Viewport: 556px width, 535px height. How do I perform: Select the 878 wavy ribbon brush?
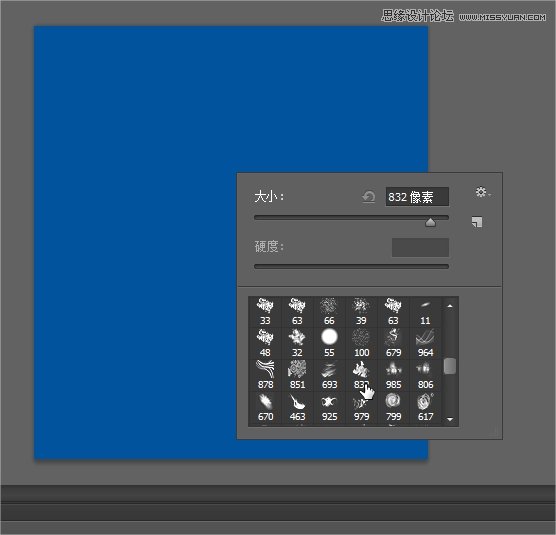[265, 375]
